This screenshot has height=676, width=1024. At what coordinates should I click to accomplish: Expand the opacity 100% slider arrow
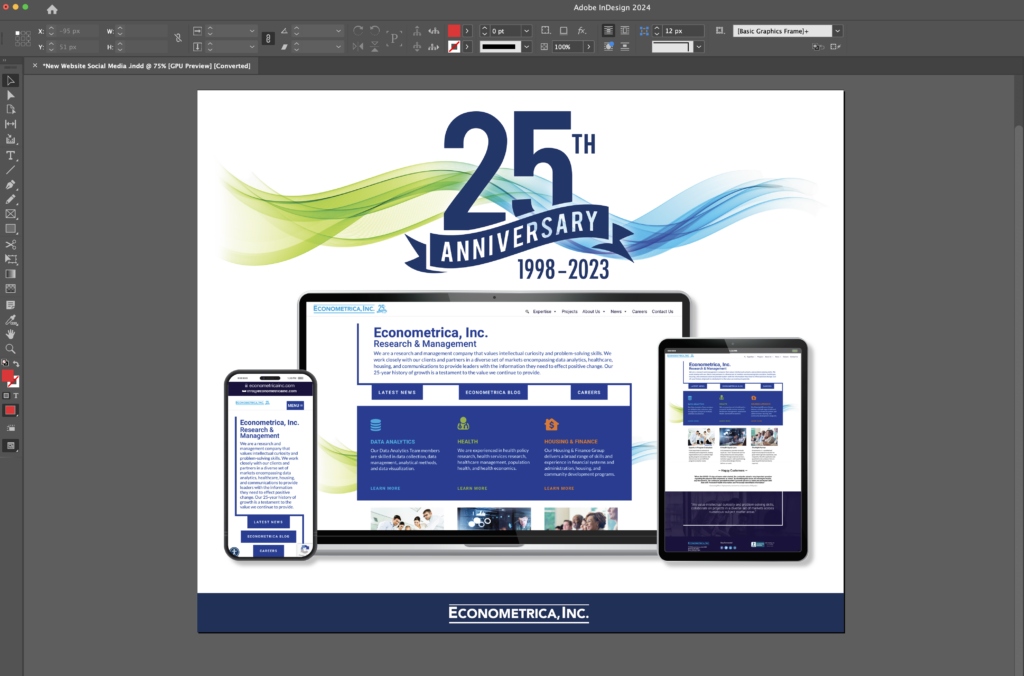(x=589, y=46)
